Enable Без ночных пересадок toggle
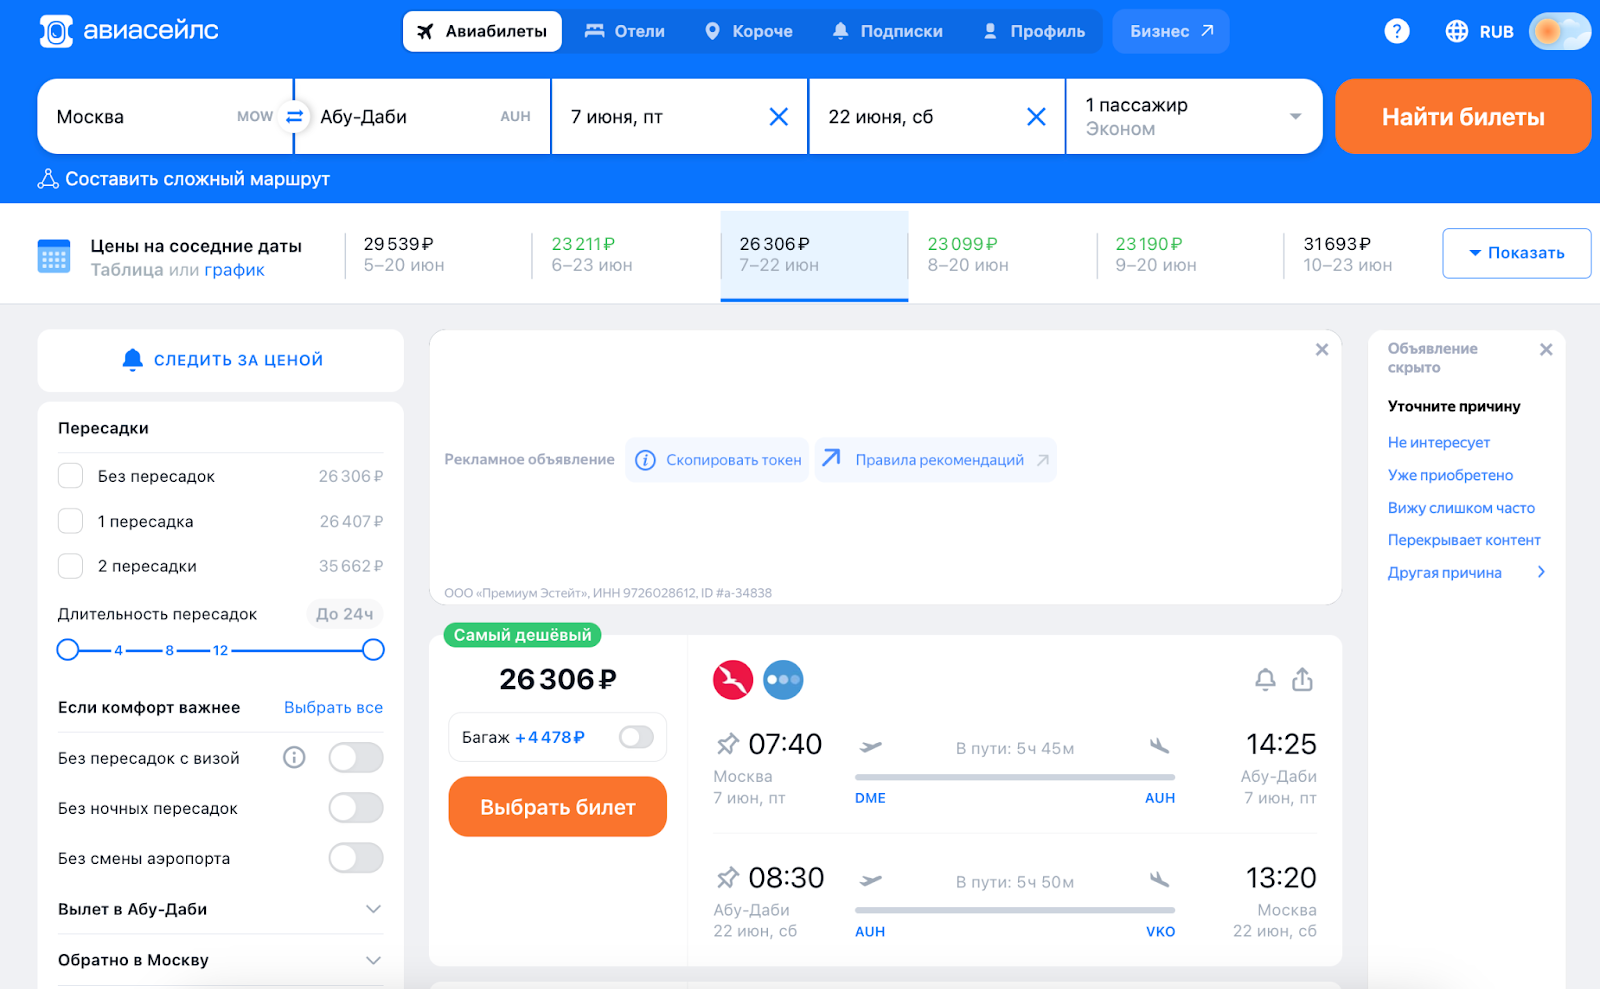 tap(356, 808)
